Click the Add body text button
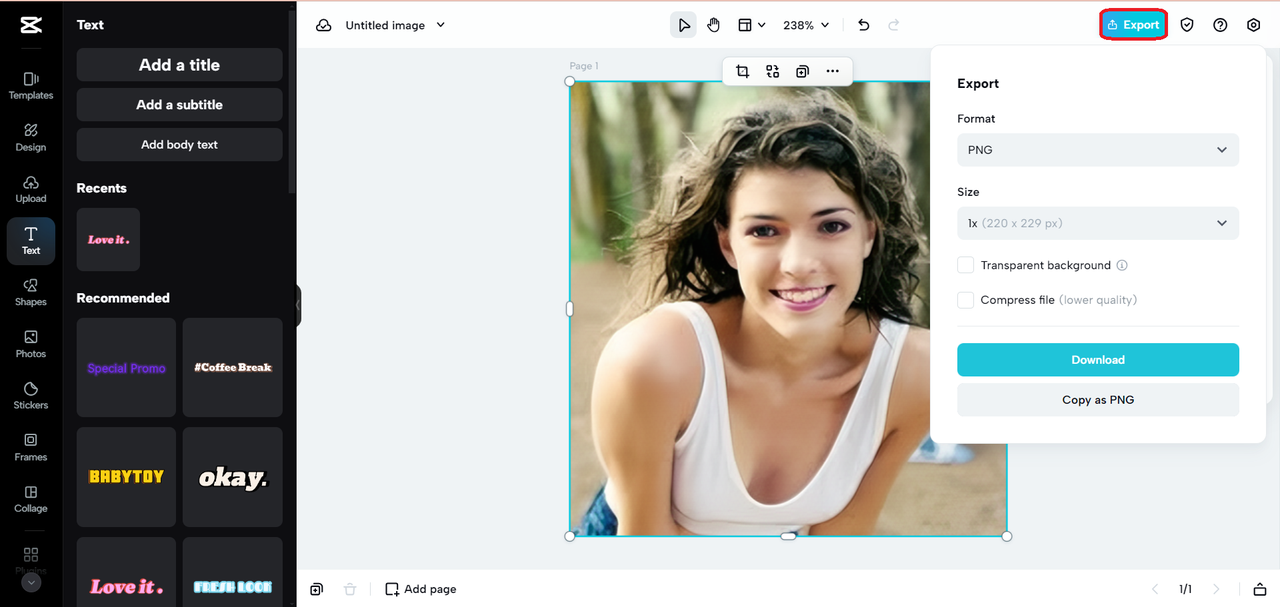 coord(179,145)
